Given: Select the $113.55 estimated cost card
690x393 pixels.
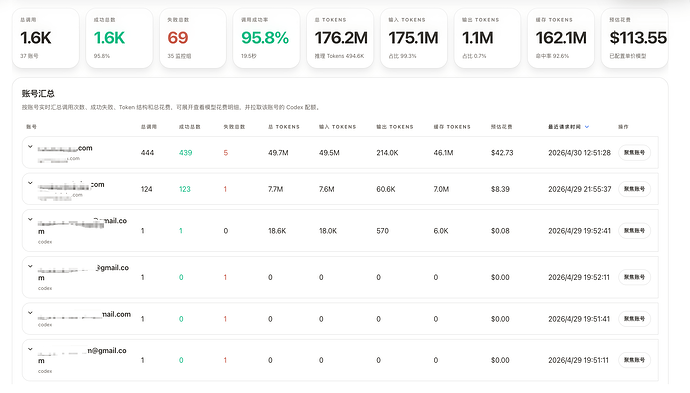Looking at the screenshot, I should click(x=635, y=38).
